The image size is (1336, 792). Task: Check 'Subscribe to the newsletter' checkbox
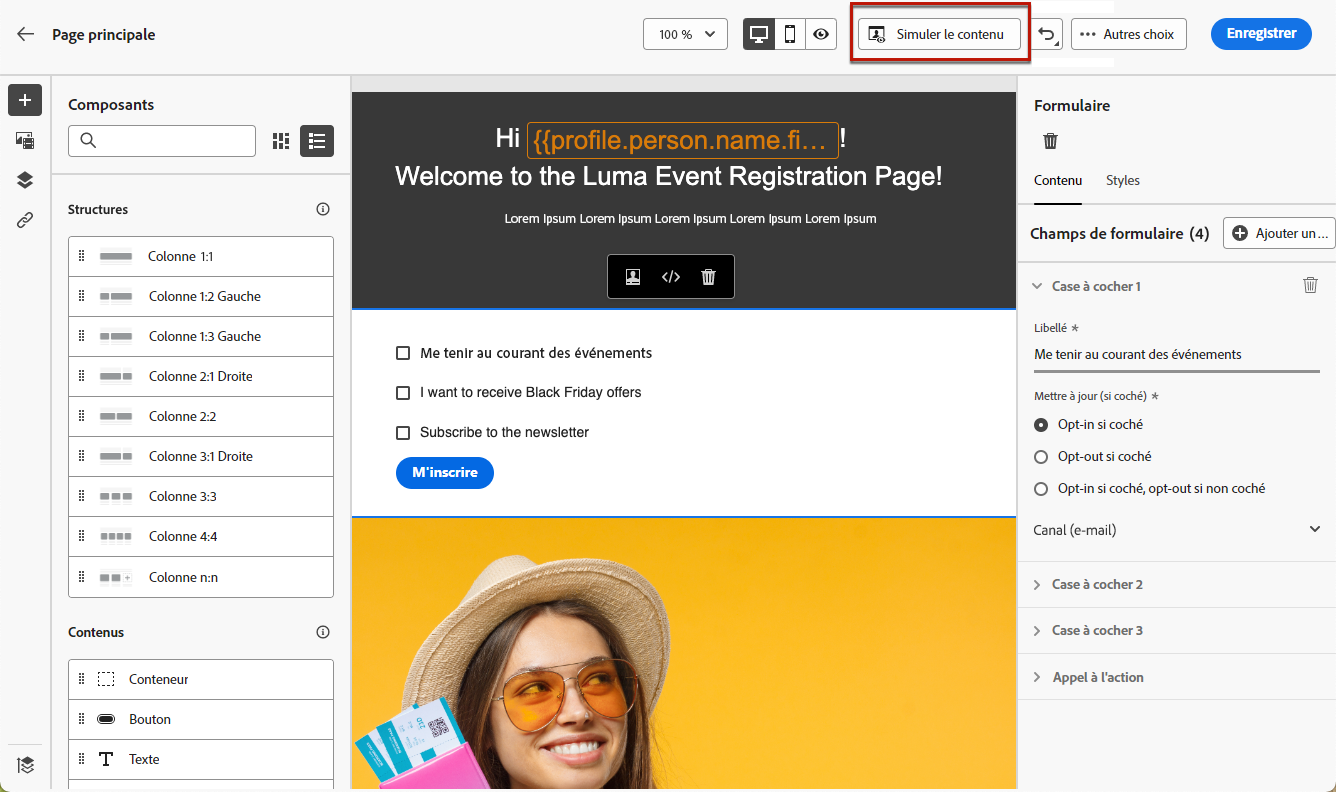(x=403, y=433)
